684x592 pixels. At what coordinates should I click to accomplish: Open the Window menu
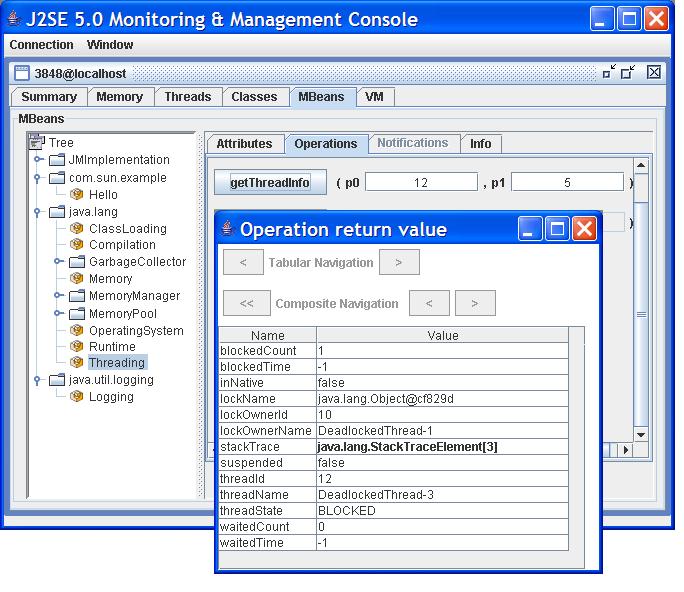pos(110,44)
